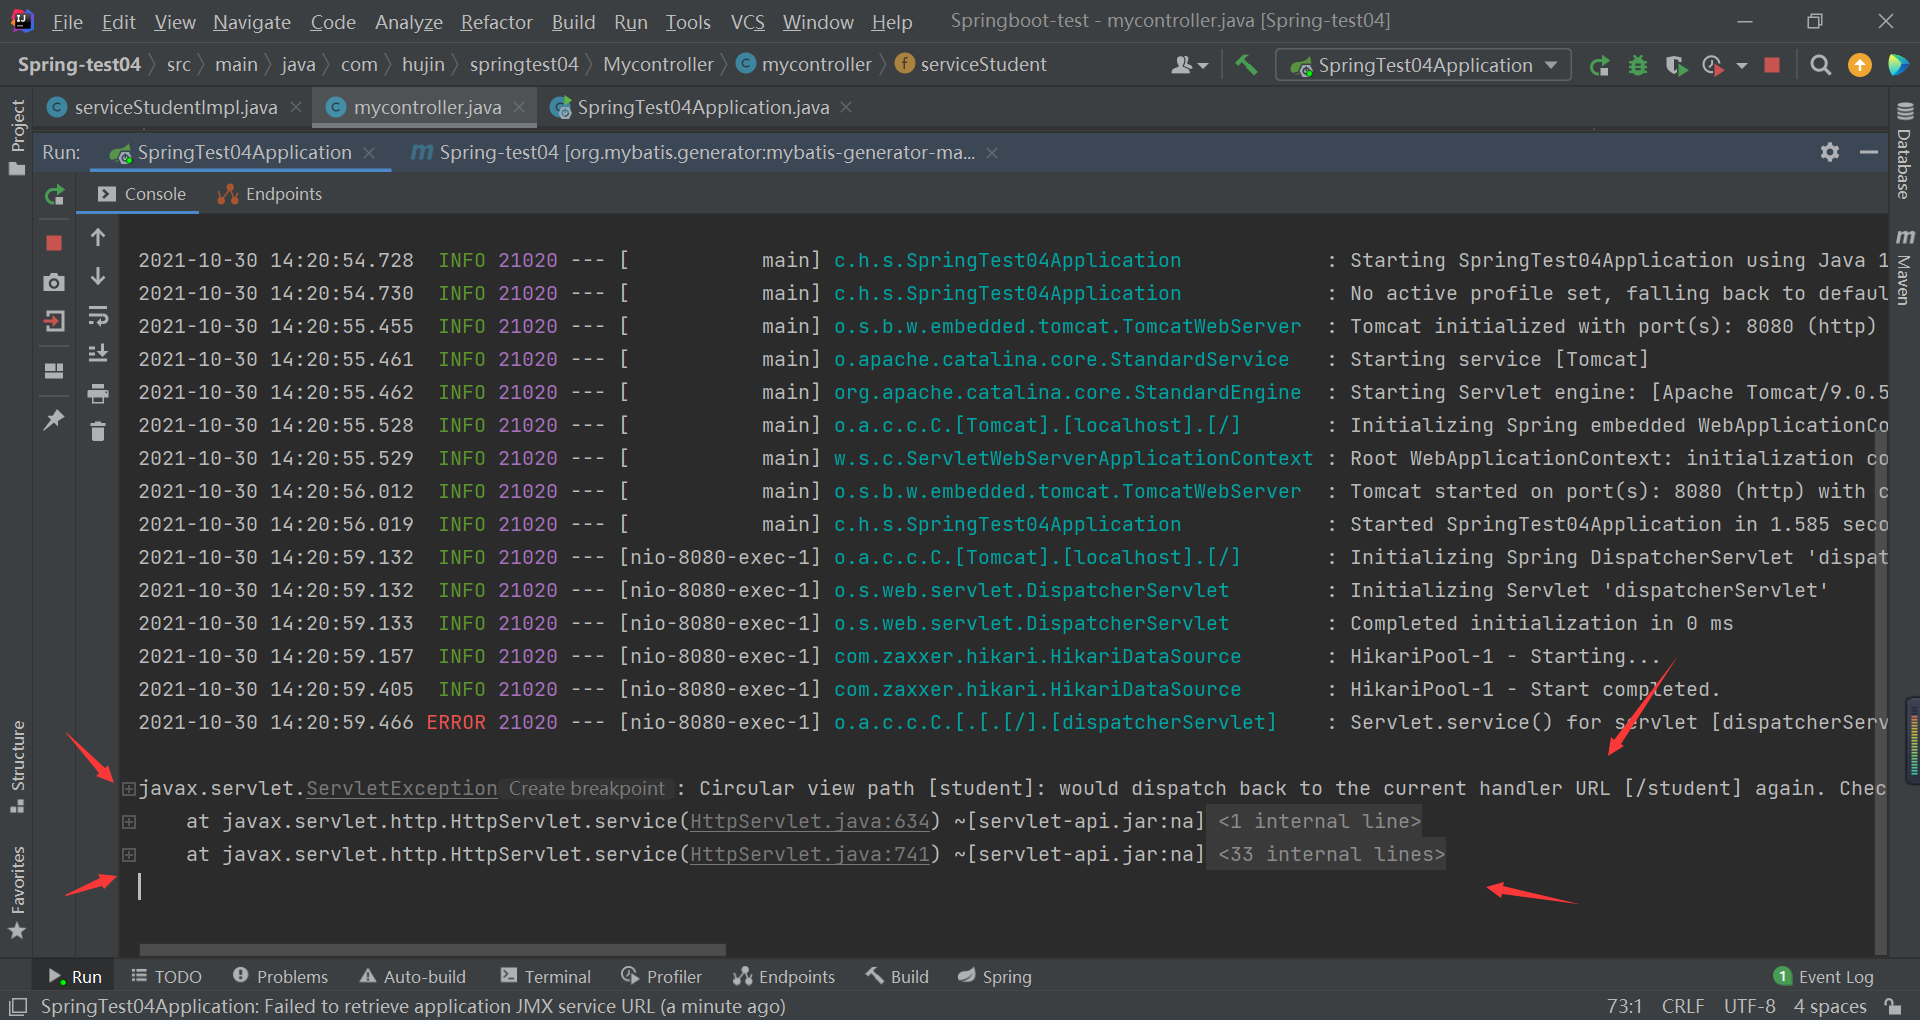Pin the Run tab with pin icon
The width and height of the screenshot is (1920, 1020).
click(54, 420)
